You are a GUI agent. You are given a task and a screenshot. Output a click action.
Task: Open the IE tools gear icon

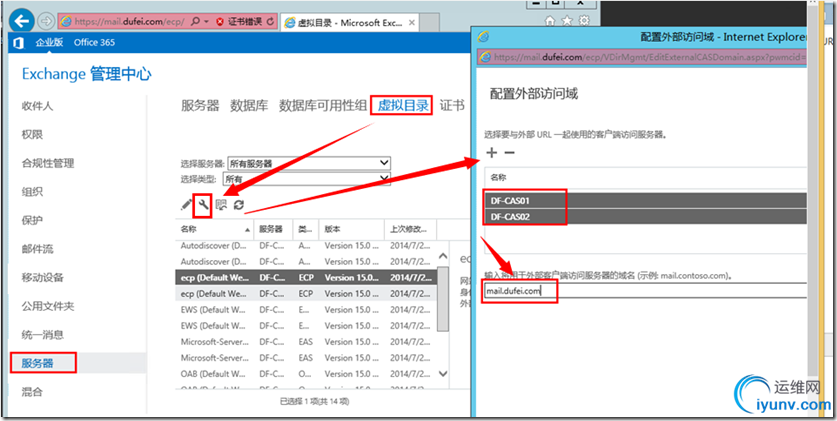coord(585,21)
